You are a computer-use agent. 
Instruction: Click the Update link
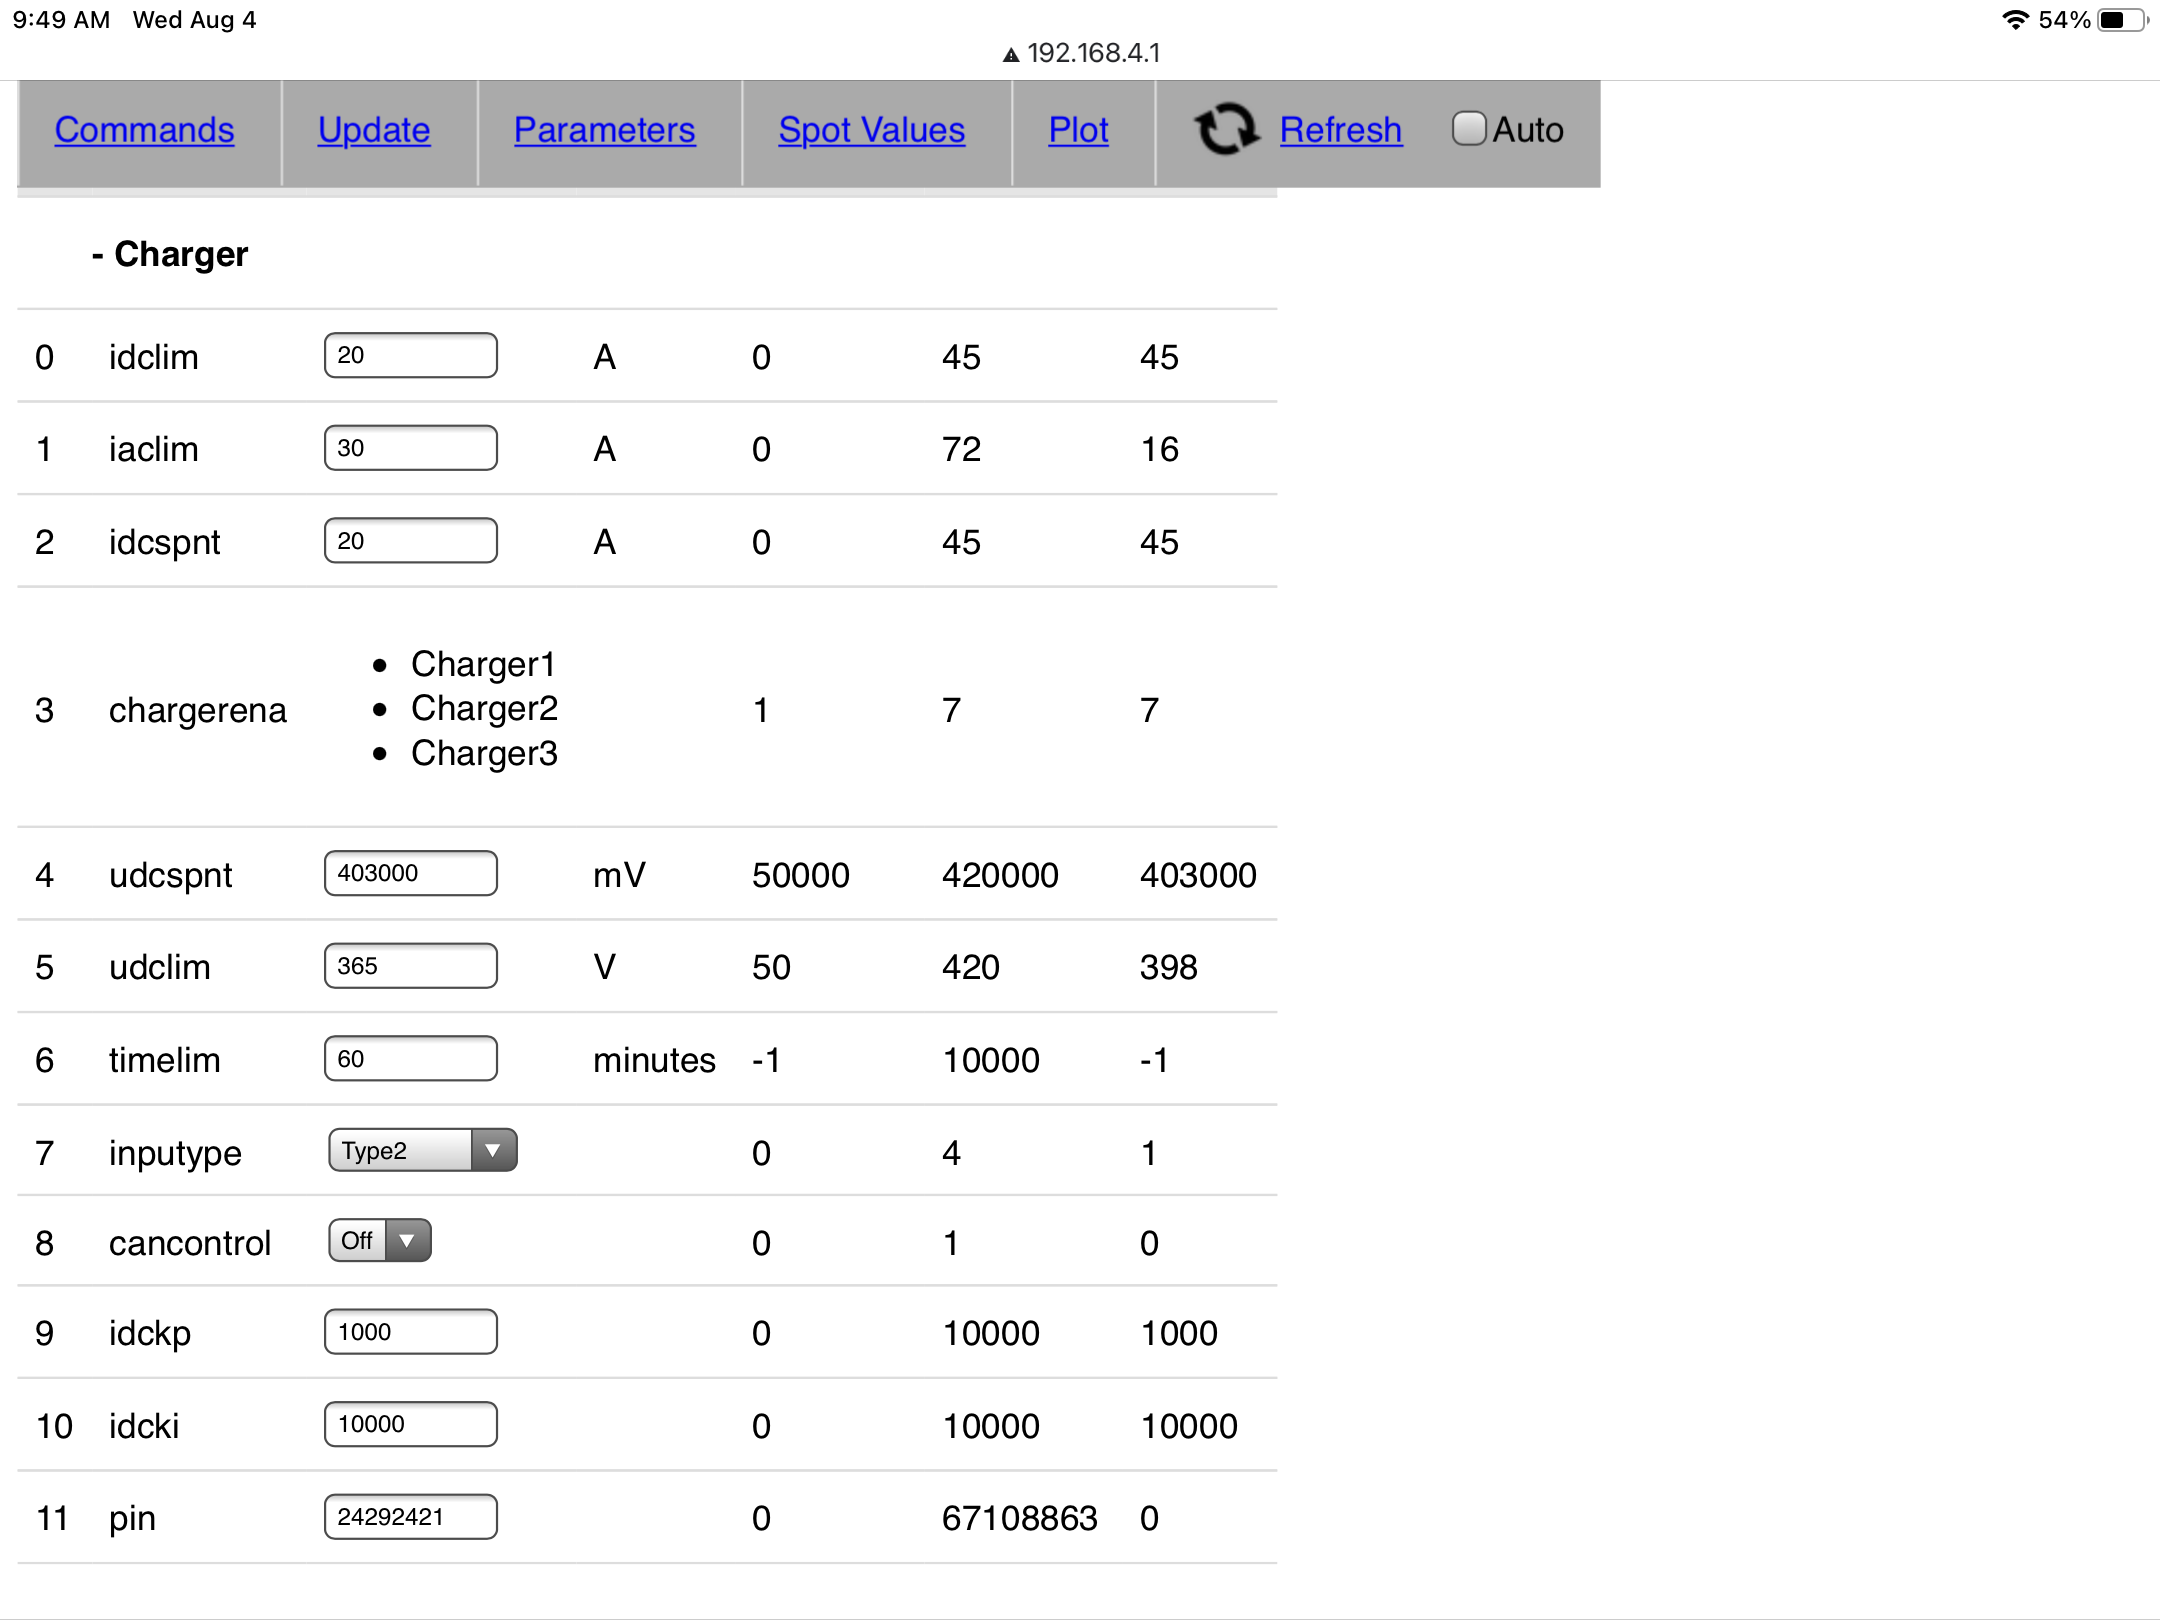pyautogui.click(x=374, y=130)
